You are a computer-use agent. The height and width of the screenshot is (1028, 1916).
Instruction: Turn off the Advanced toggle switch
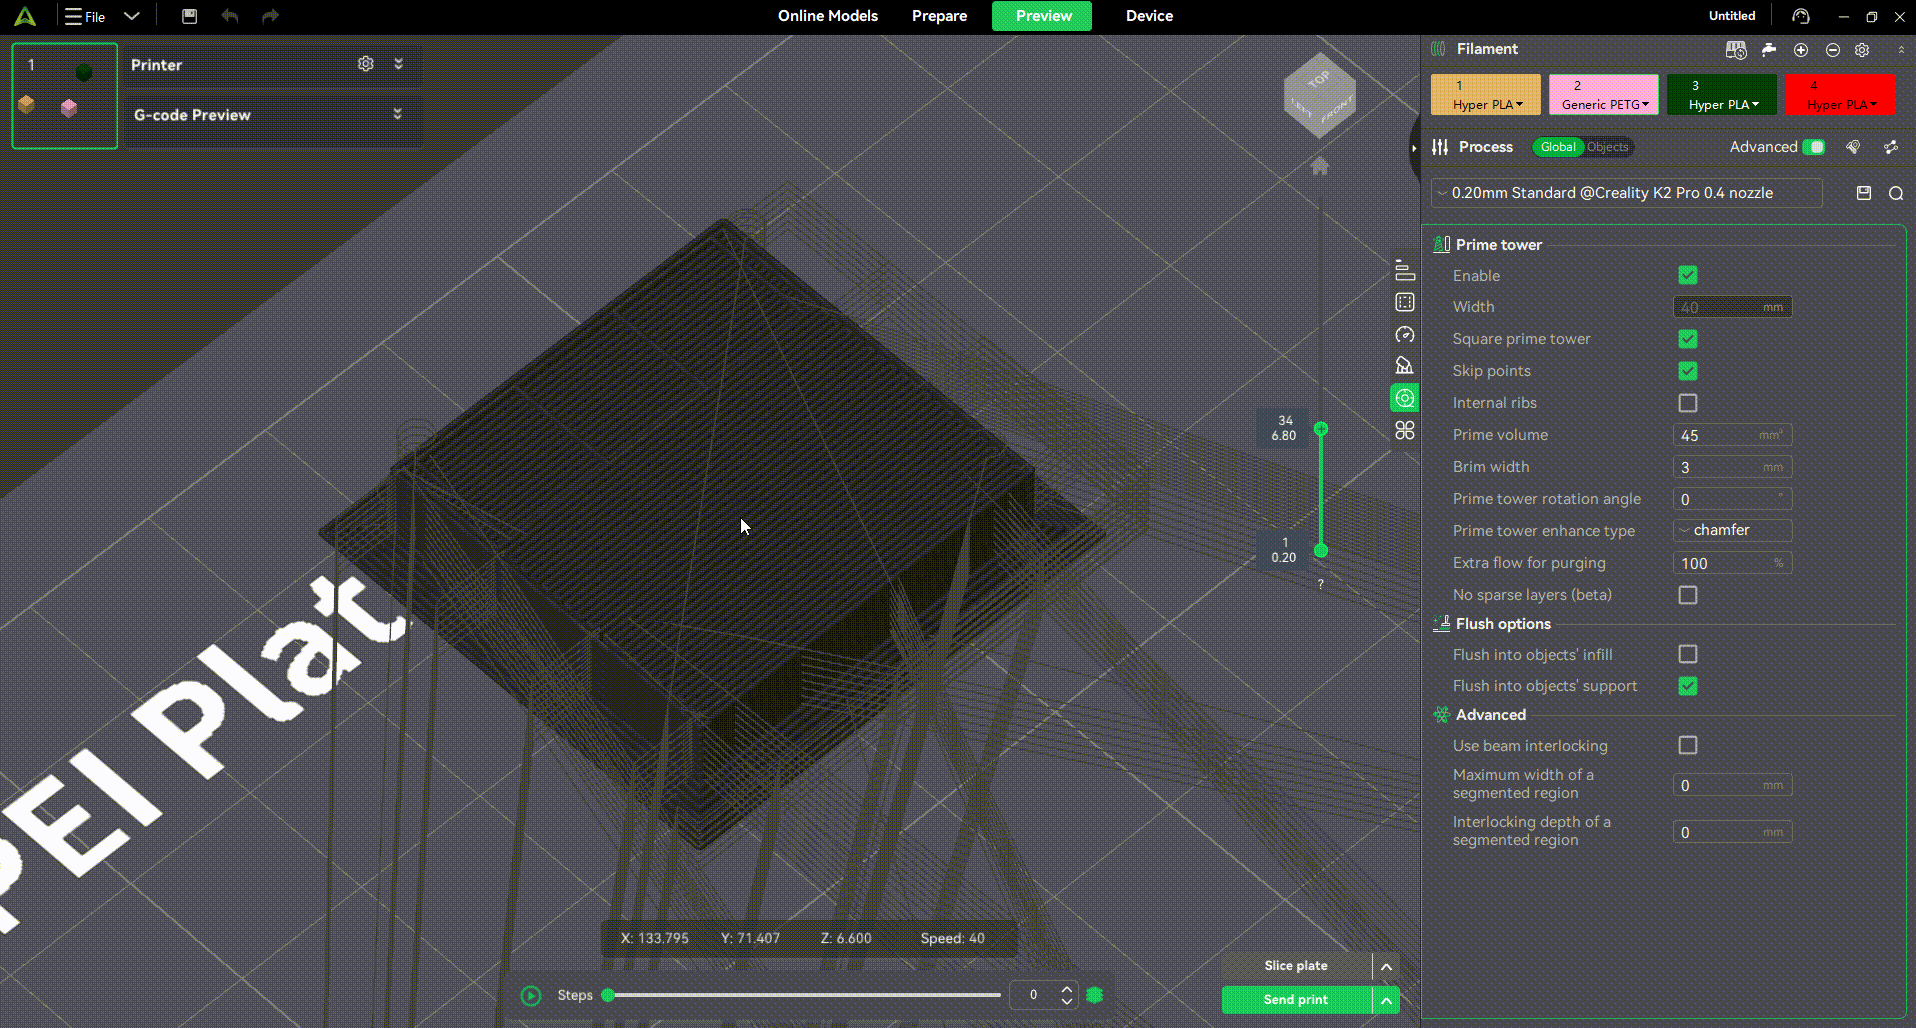pos(1814,147)
